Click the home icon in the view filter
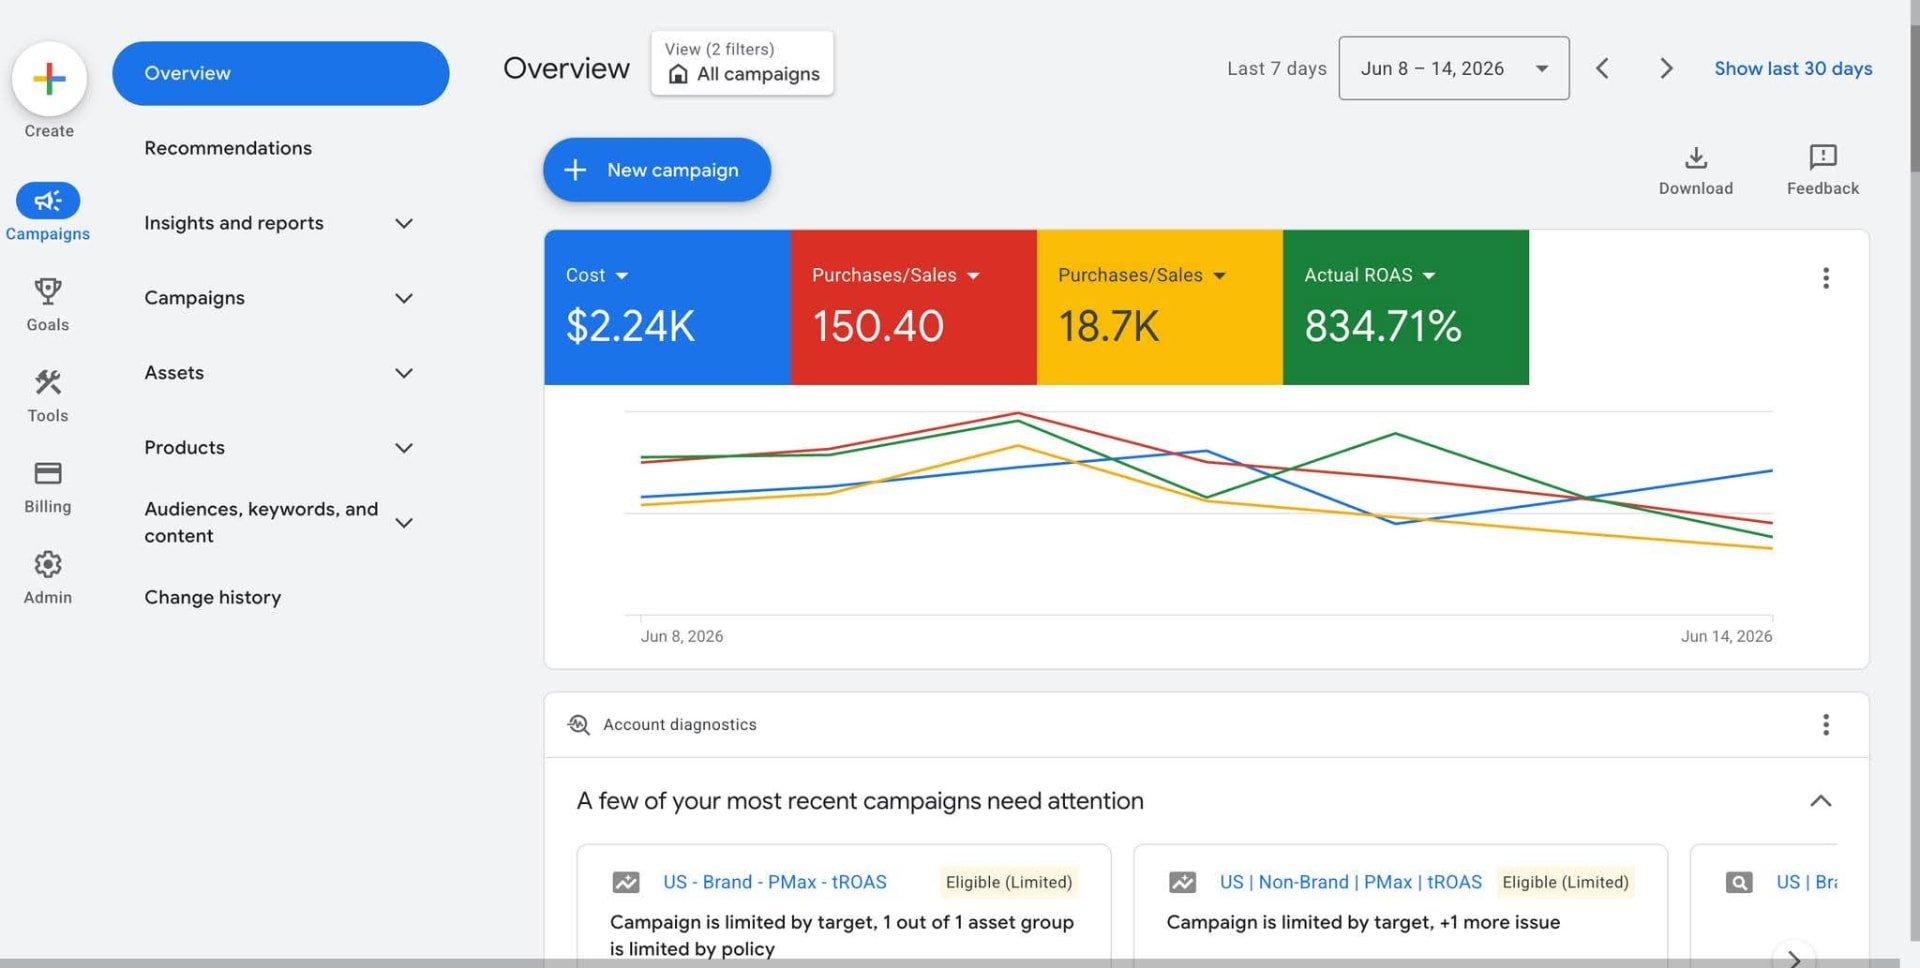 [678, 74]
